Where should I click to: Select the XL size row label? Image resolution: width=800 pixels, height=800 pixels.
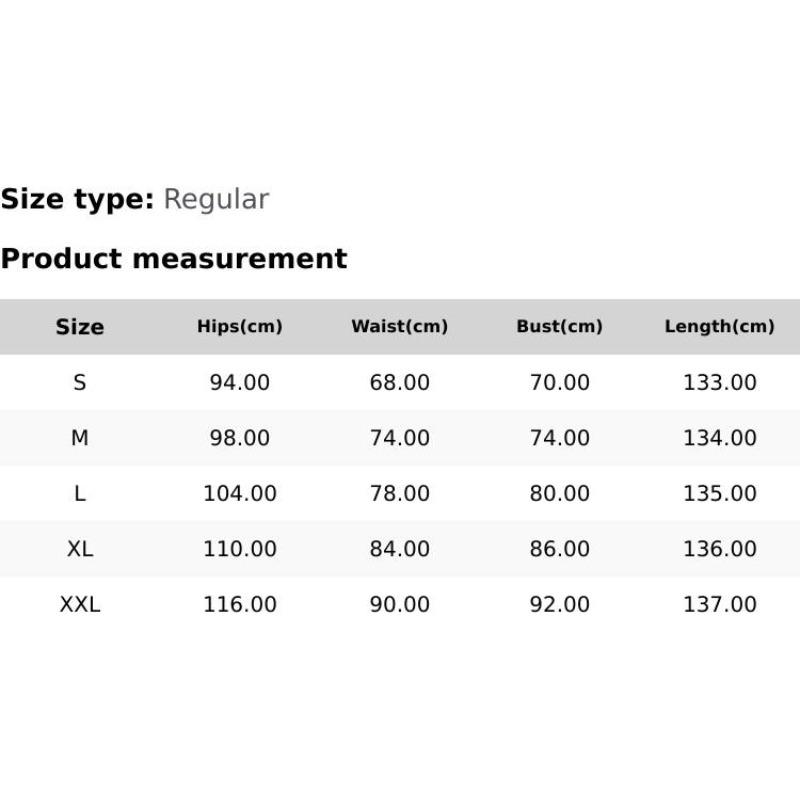pyautogui.click(x=80, y=549)
